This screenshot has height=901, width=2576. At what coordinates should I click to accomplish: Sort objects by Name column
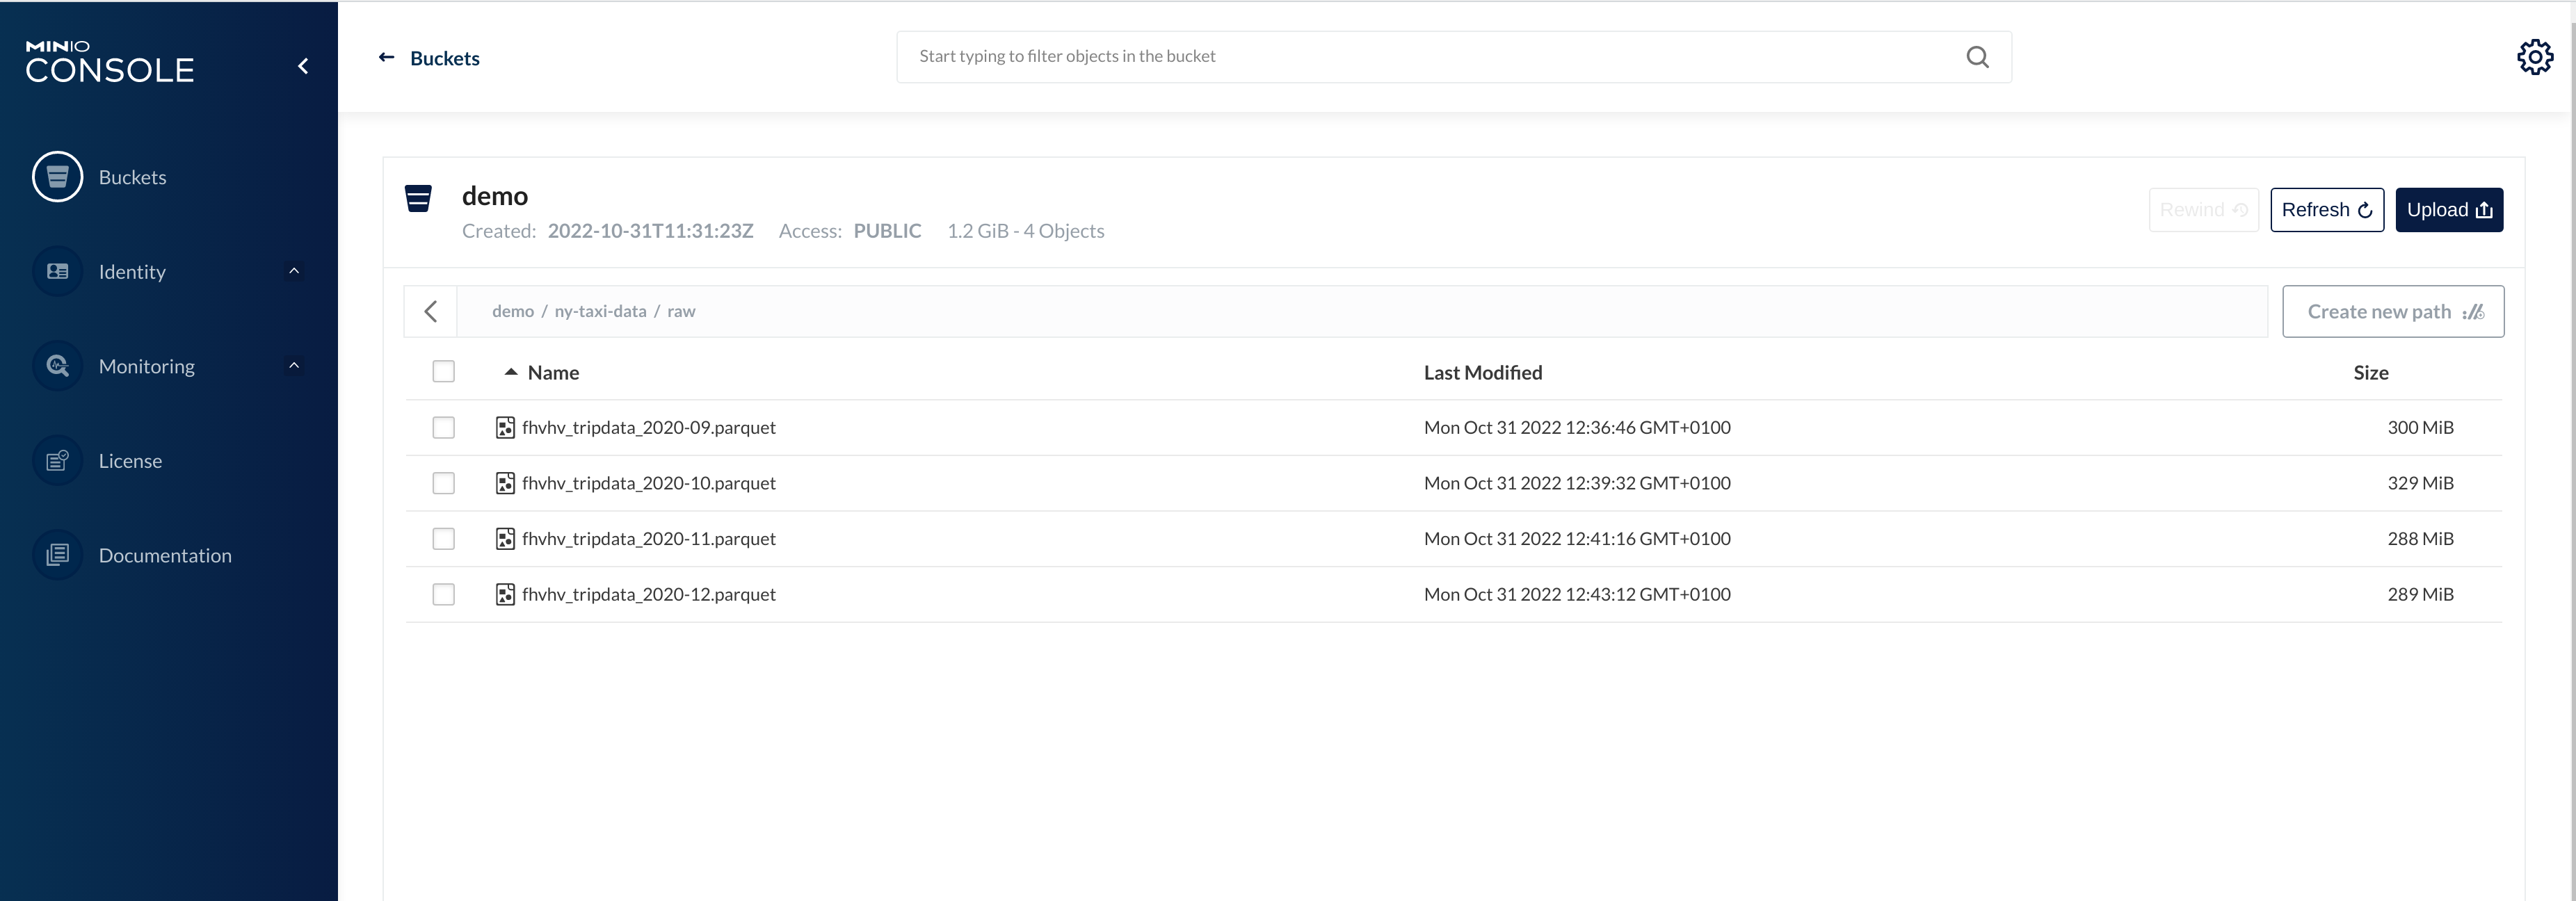(x=552, y=373)
